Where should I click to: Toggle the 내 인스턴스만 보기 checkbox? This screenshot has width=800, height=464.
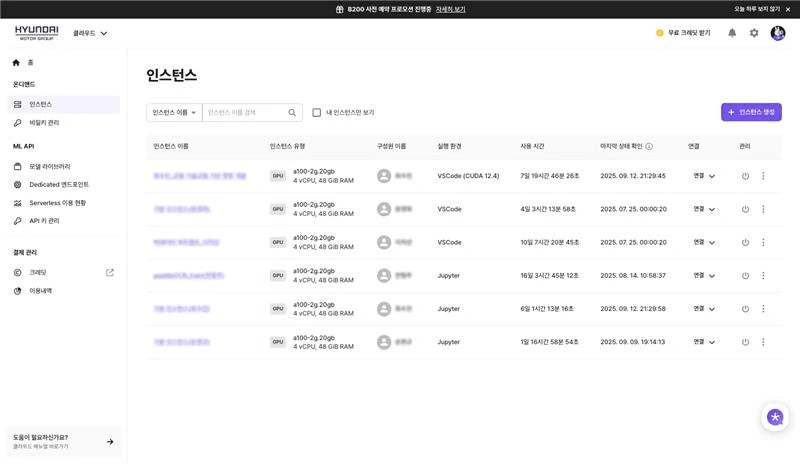pos(316,112)
